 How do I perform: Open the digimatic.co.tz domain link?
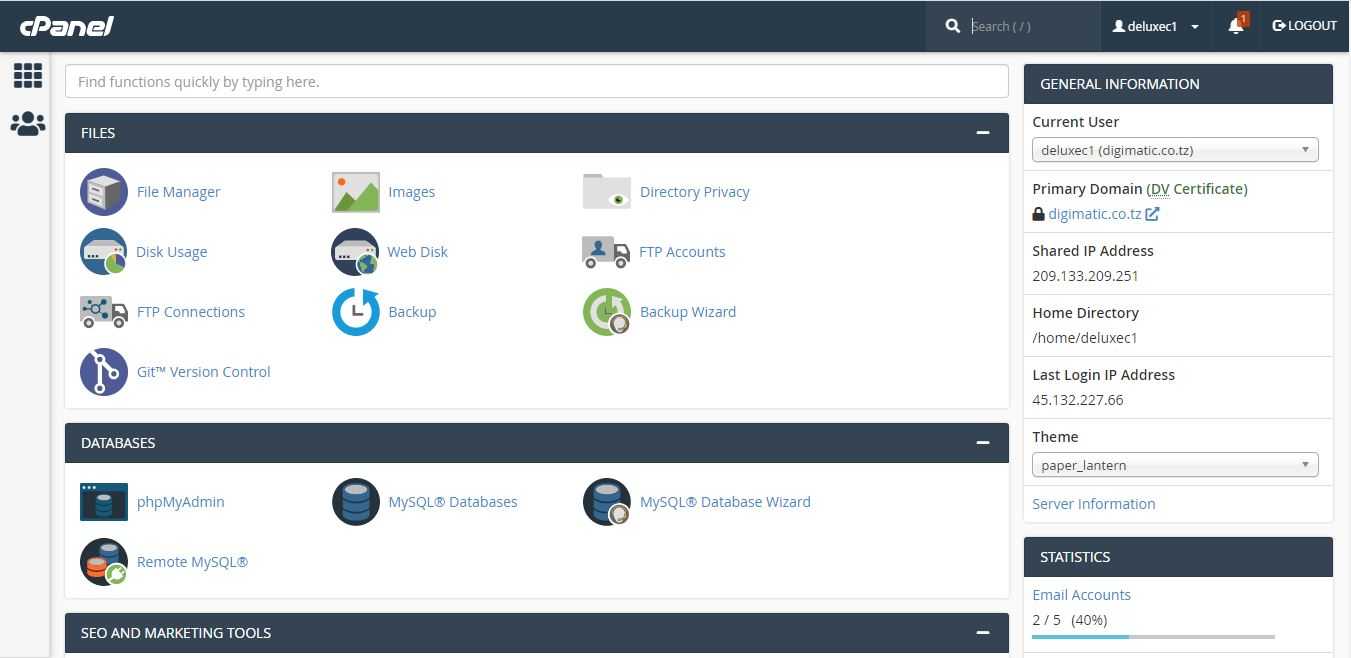[1095, 214]
